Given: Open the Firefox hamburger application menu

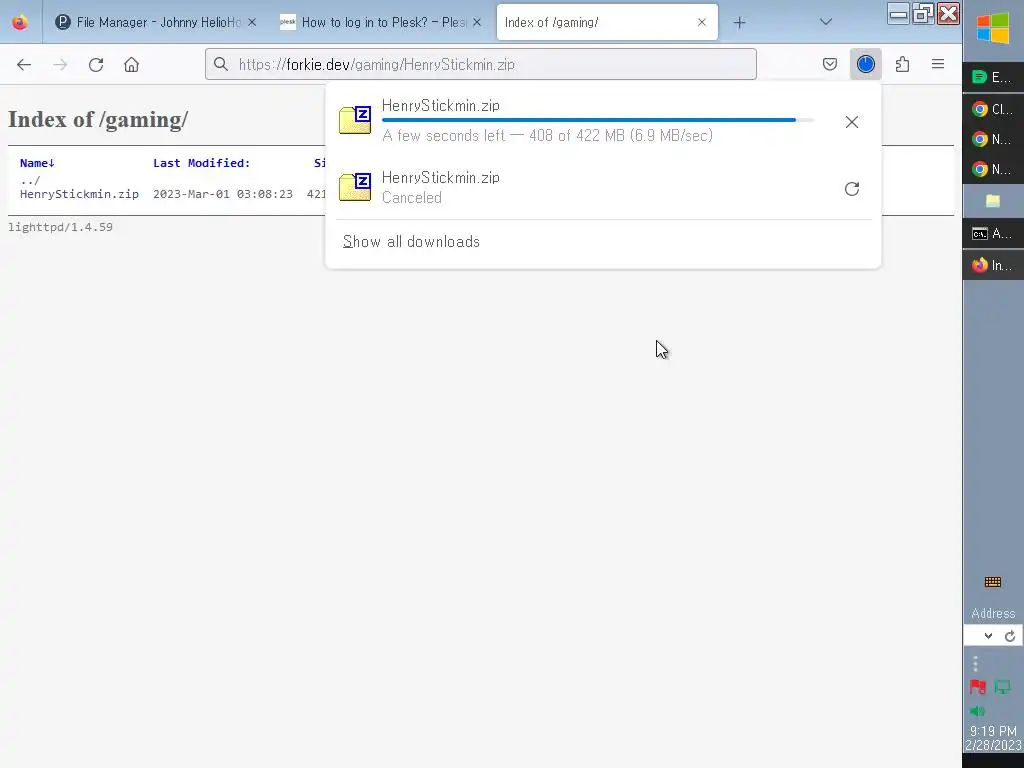Looking at the screenshot, I should coord(938,64).
